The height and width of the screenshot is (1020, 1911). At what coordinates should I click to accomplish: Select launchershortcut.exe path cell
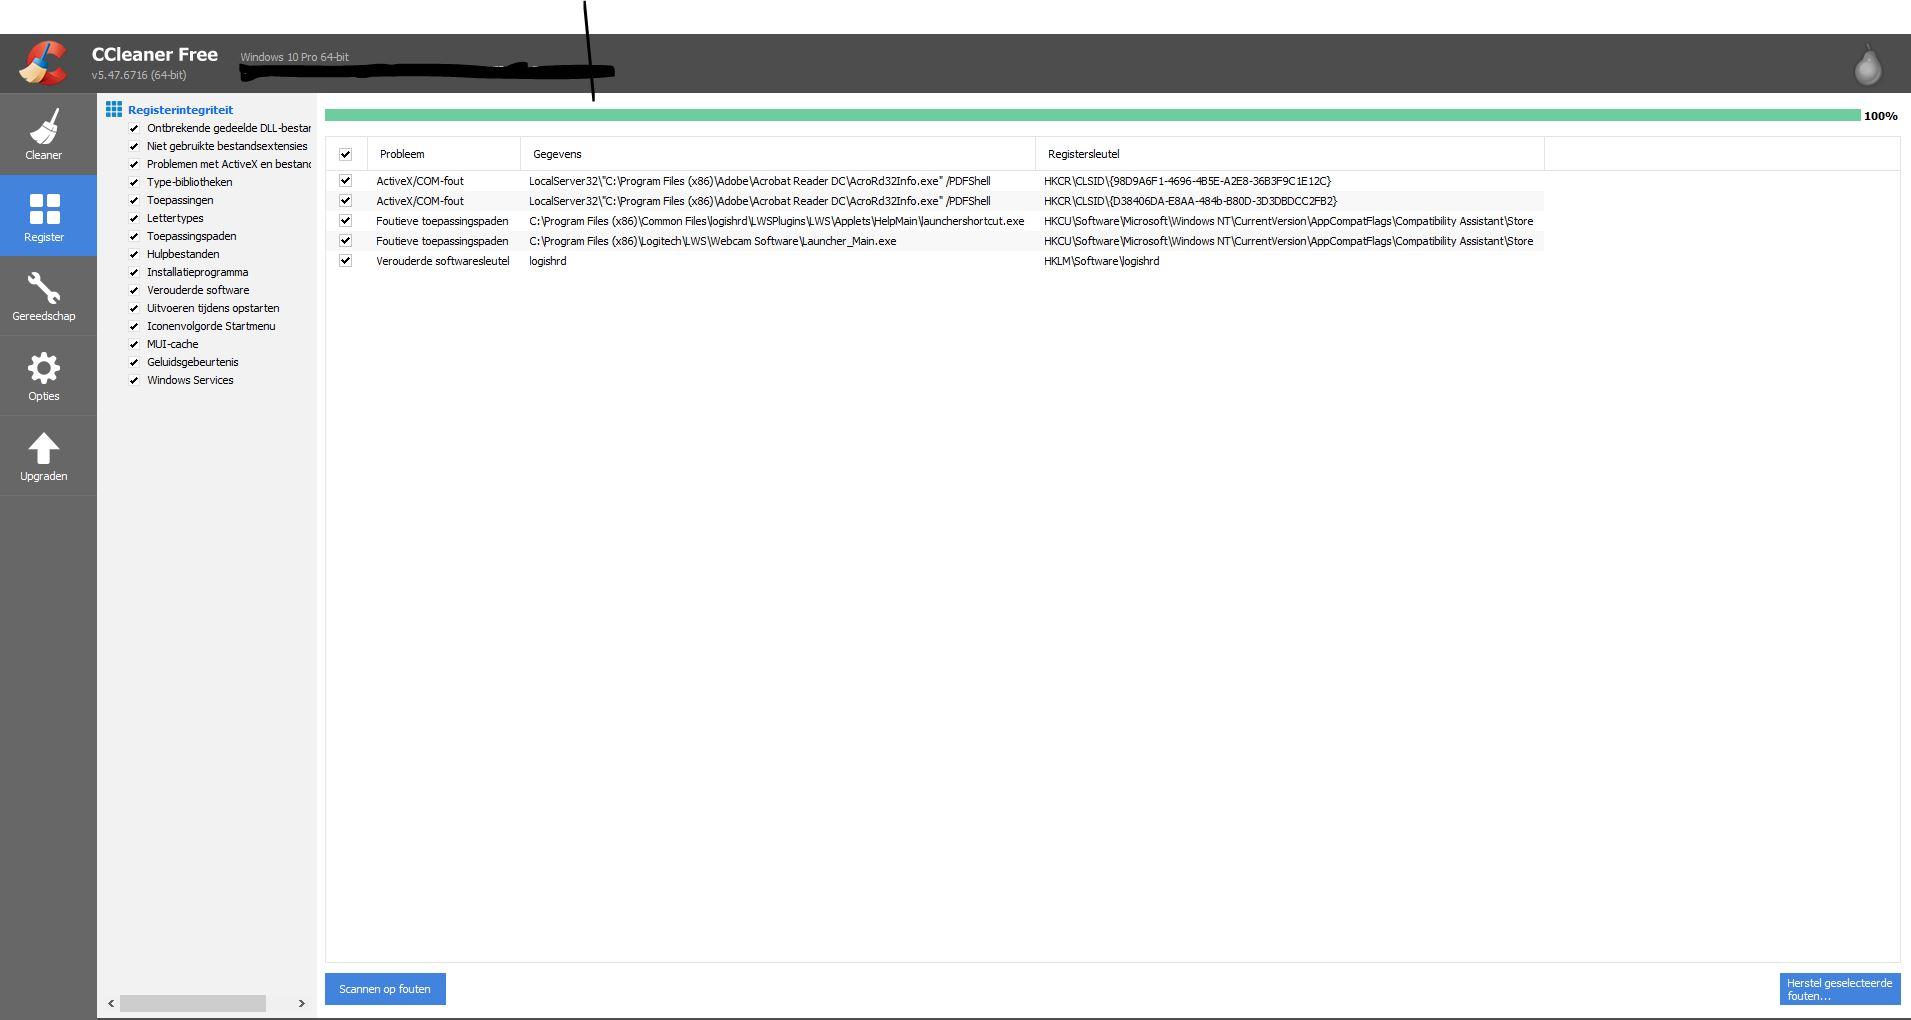coord(777,221)
